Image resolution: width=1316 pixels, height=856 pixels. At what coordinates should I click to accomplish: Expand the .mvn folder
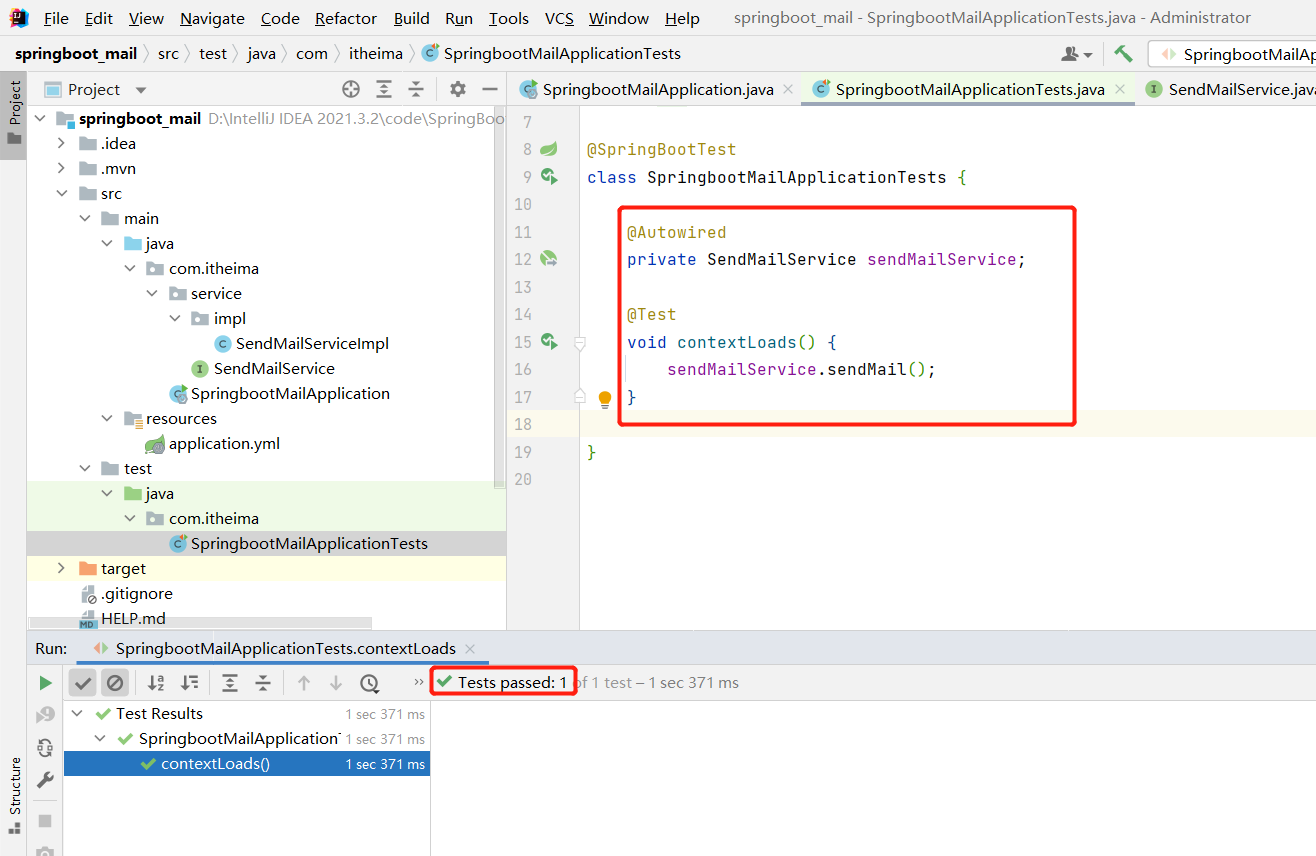[62, 168]
